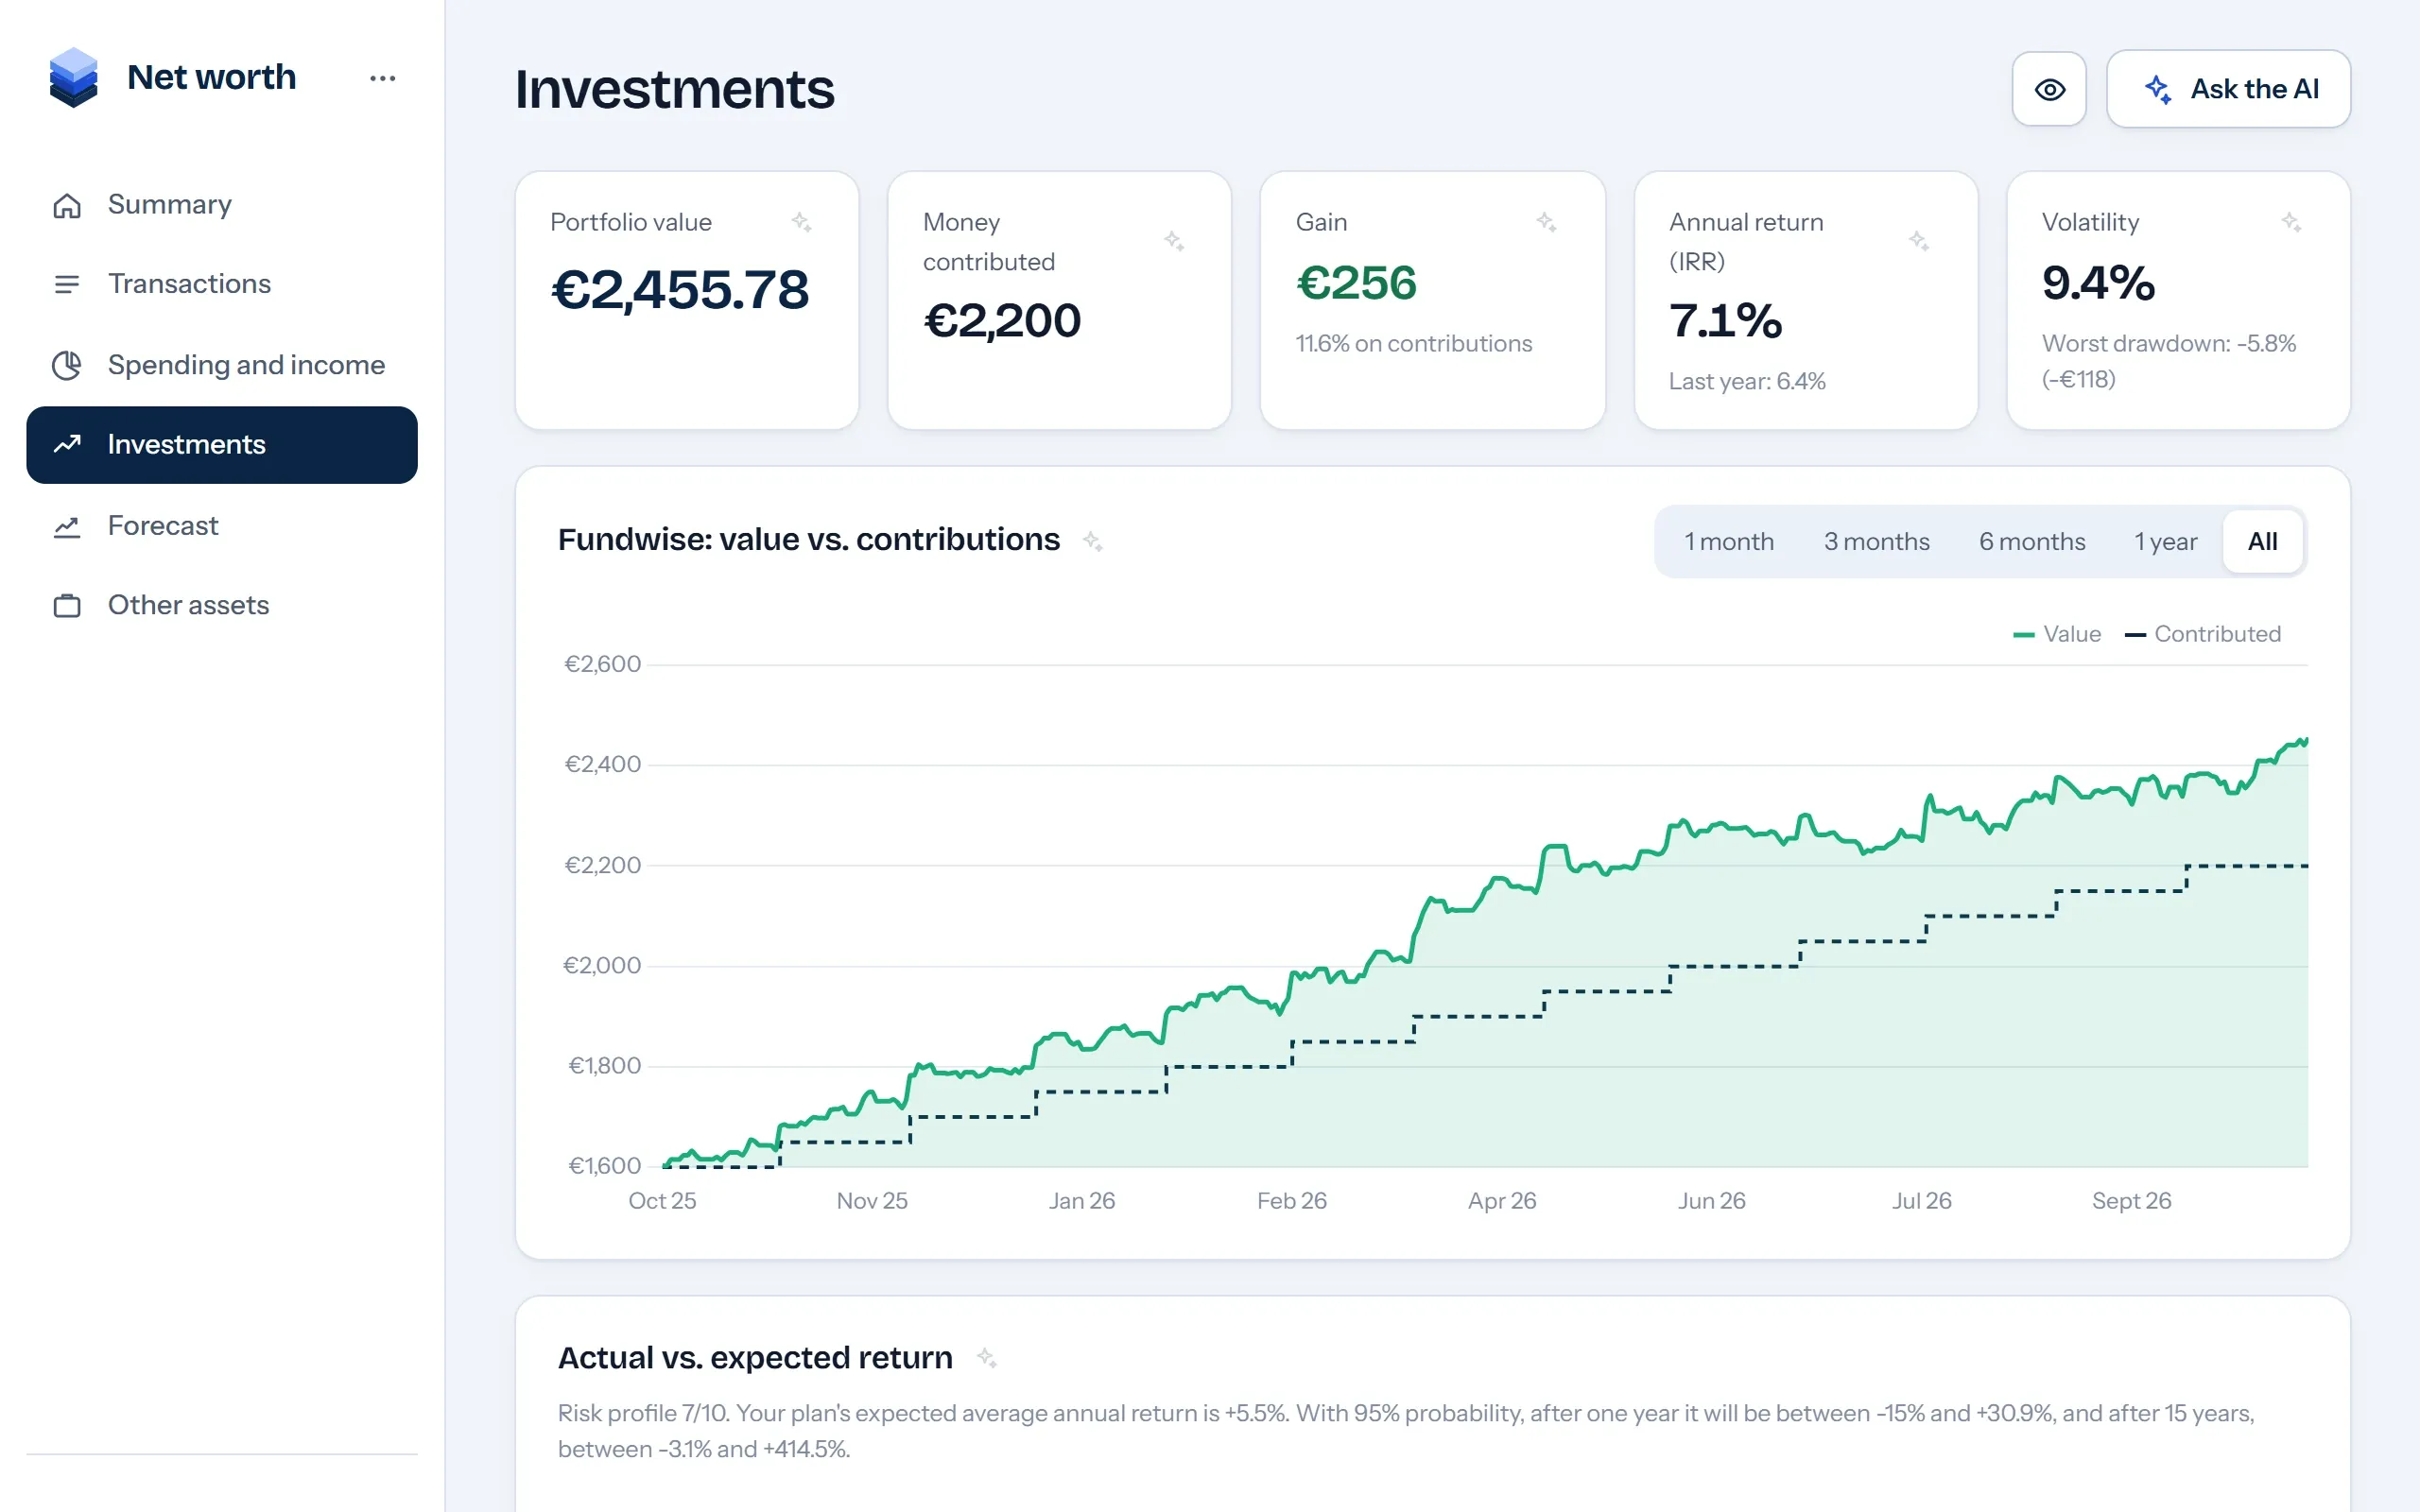Viewport: 2420px width, 1512px height.
Task: Click AI sparkle next to Actual vs. expected return
Action: click(987, 1358)
